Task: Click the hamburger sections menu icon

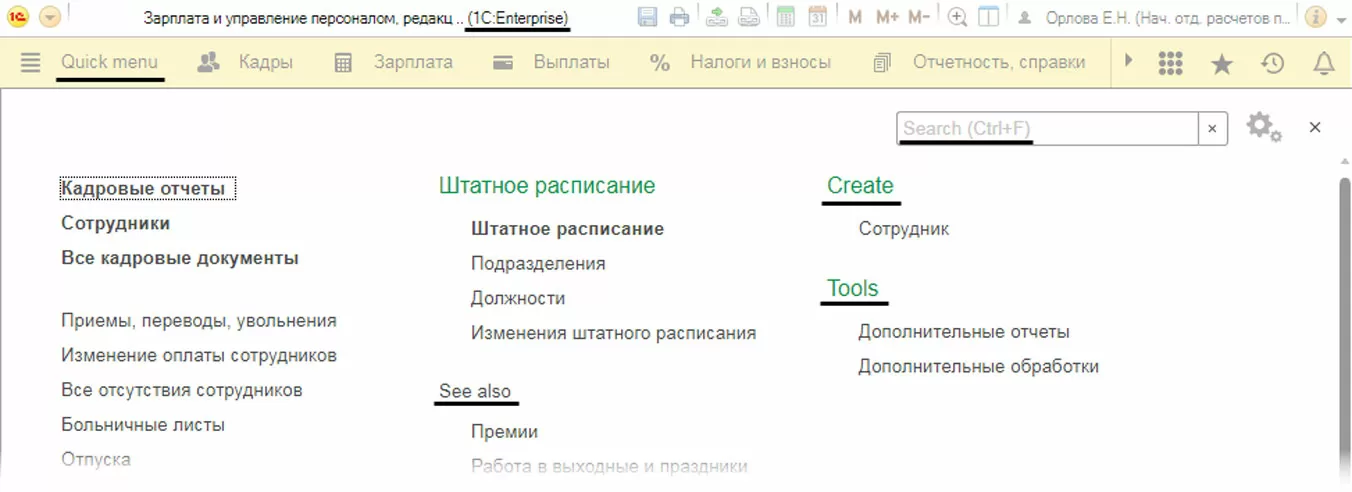Action: tap(31, 62)
